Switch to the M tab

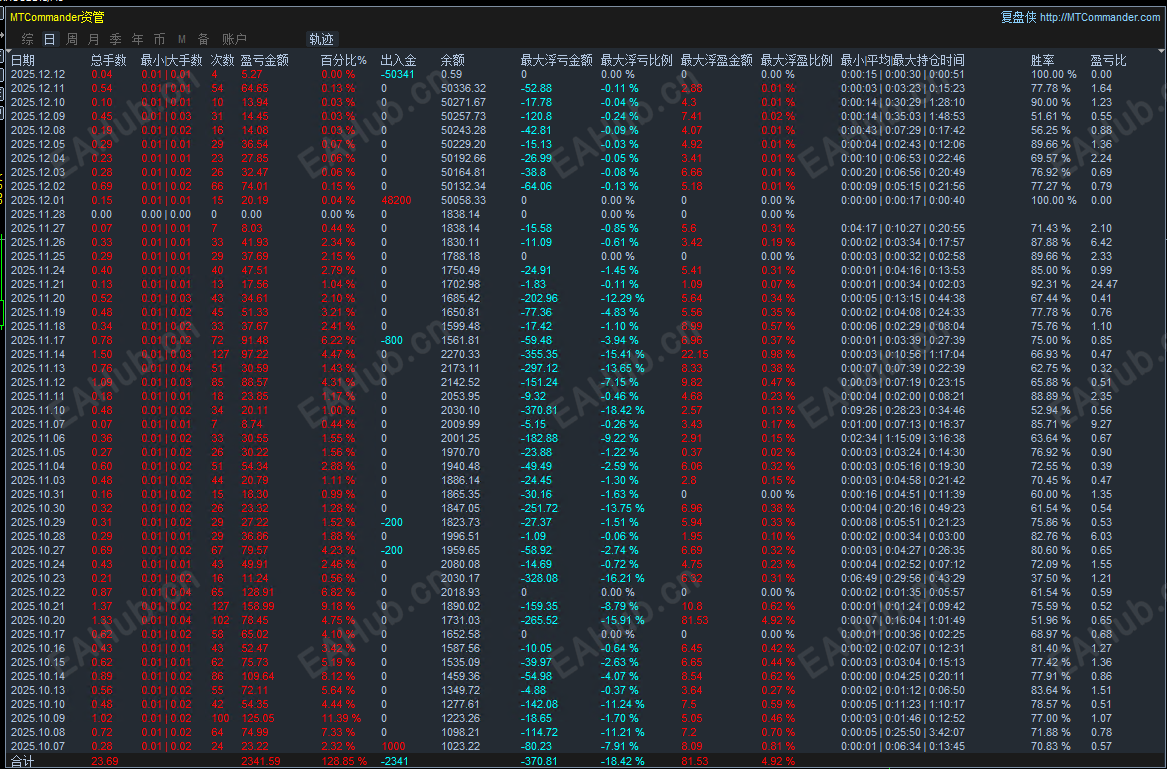(x=182, y=39)
